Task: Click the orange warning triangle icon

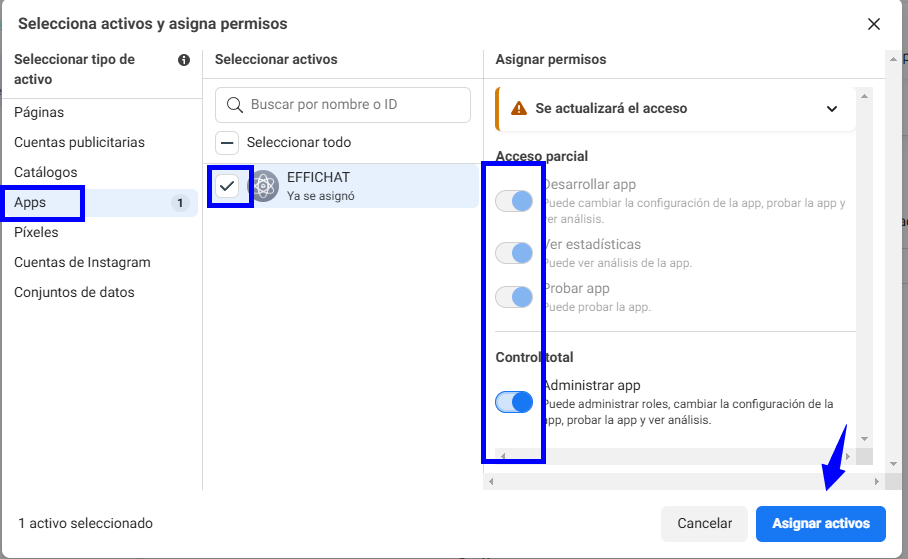Action: (518, 108)
